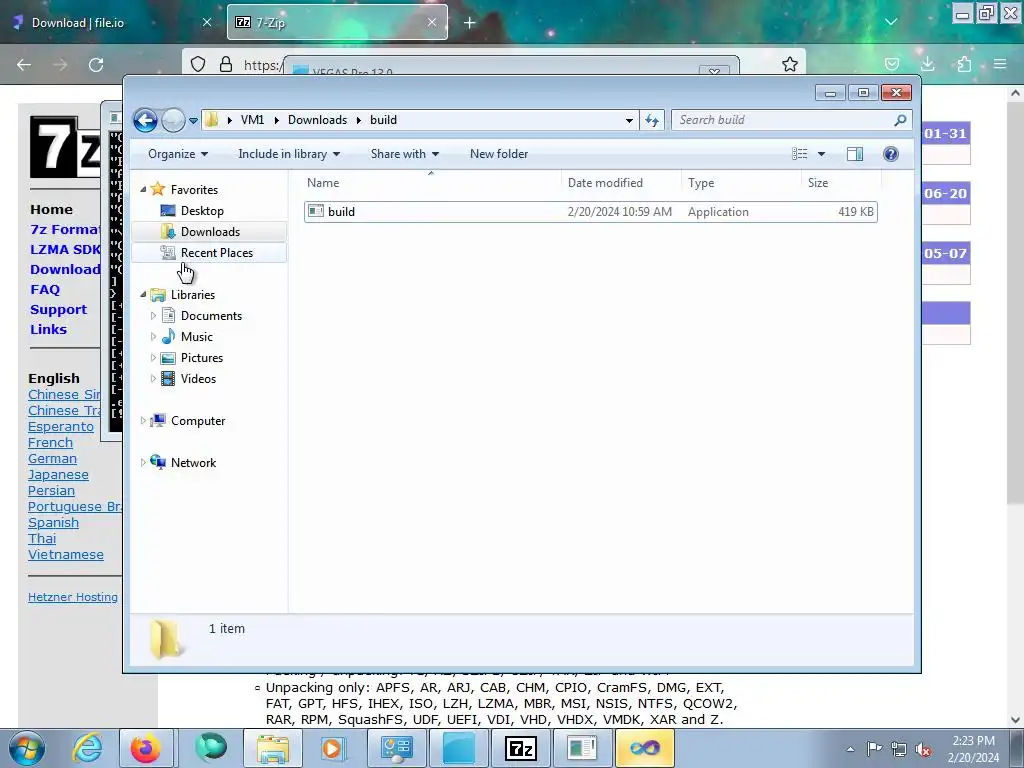
Task: Open recent pages dropdown beside forward arrow
Action: pos(193,121)
